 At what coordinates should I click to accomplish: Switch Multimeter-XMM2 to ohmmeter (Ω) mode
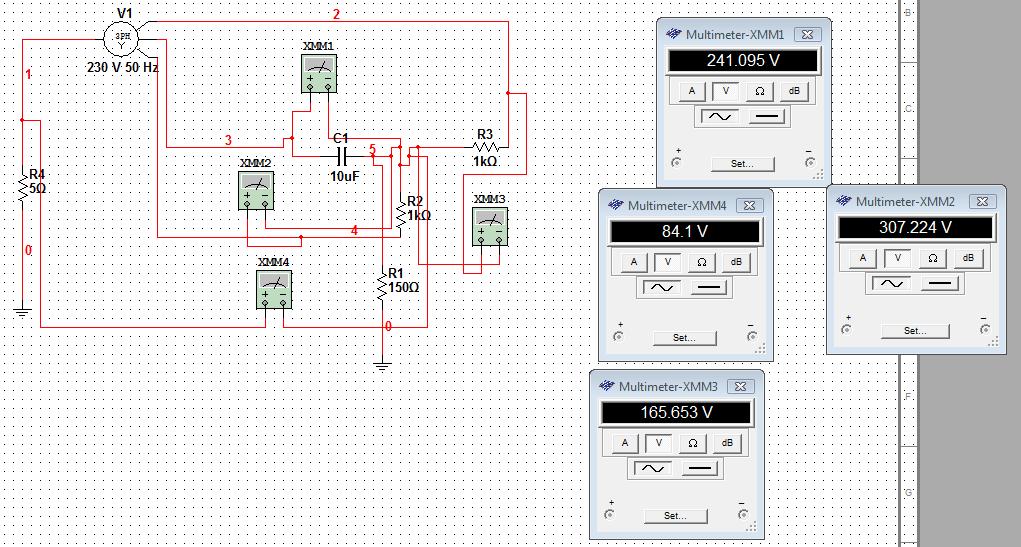click(932, 258)
